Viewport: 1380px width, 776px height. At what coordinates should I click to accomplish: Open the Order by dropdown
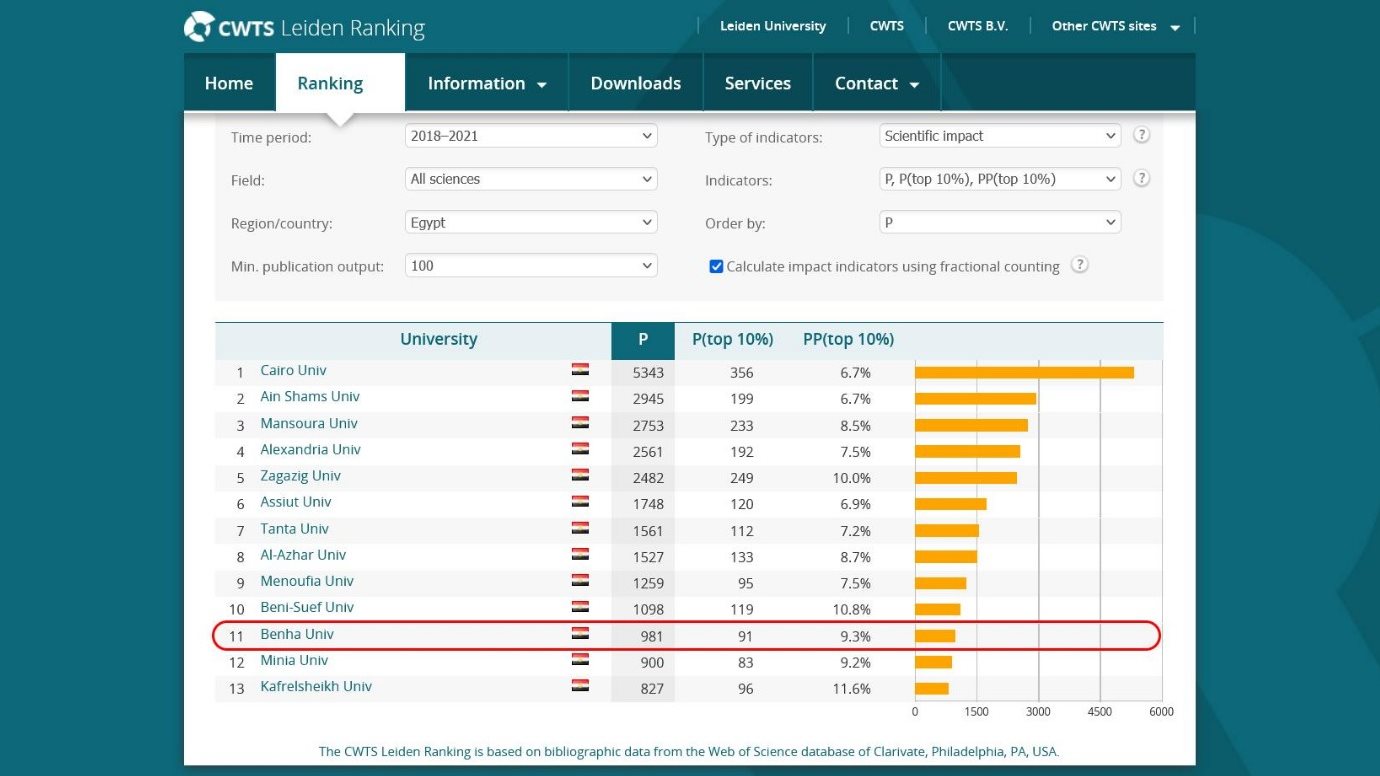[1000, 223]
